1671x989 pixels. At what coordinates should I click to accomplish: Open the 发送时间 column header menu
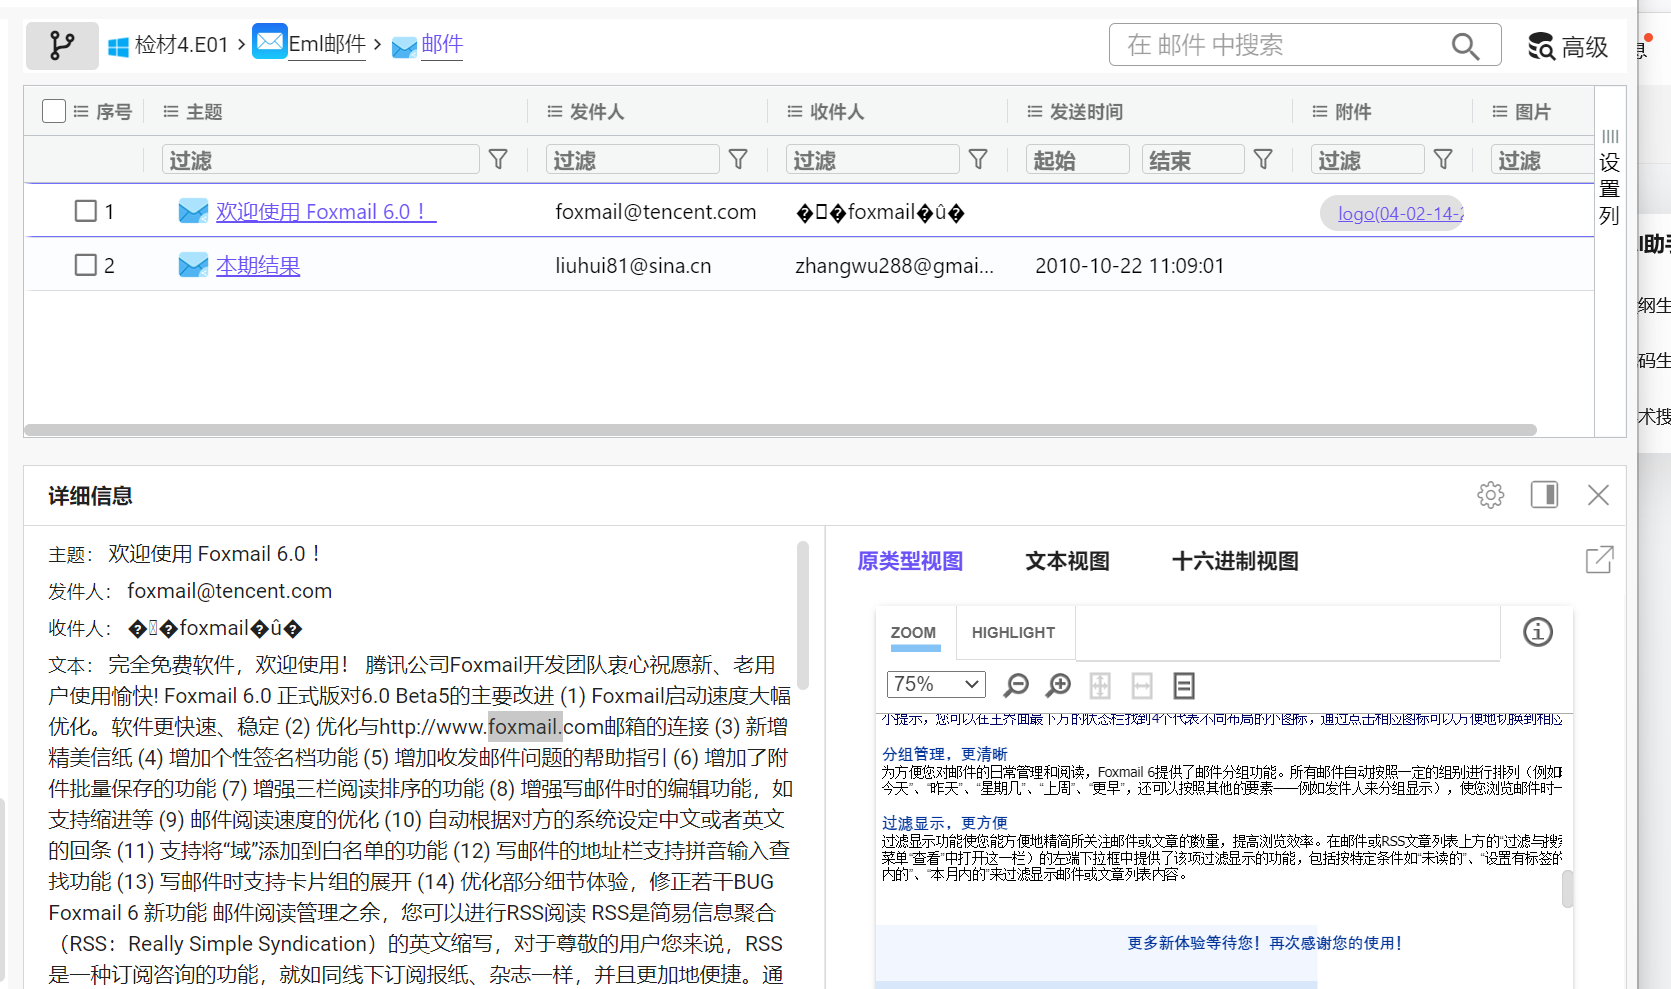pos(1035,112)
